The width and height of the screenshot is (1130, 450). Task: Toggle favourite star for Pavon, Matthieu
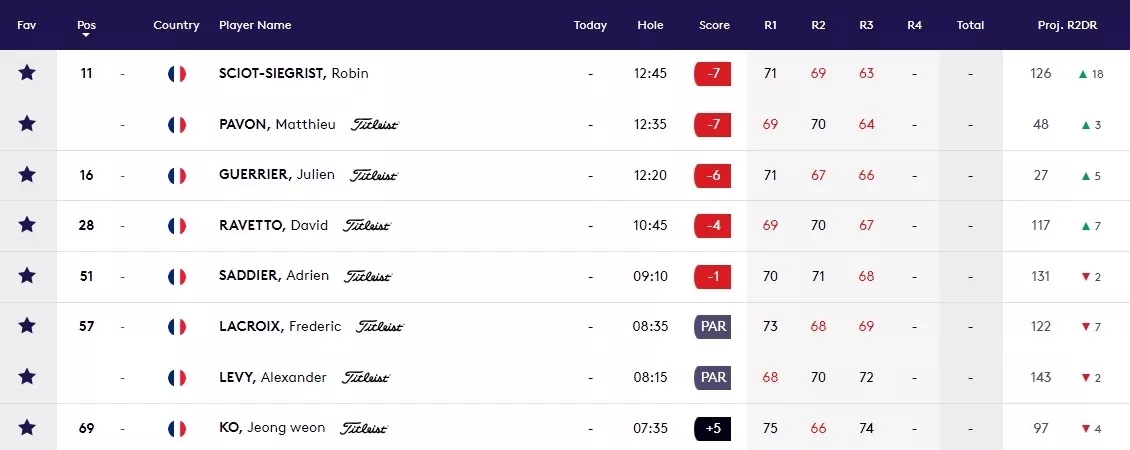(27, 124)
